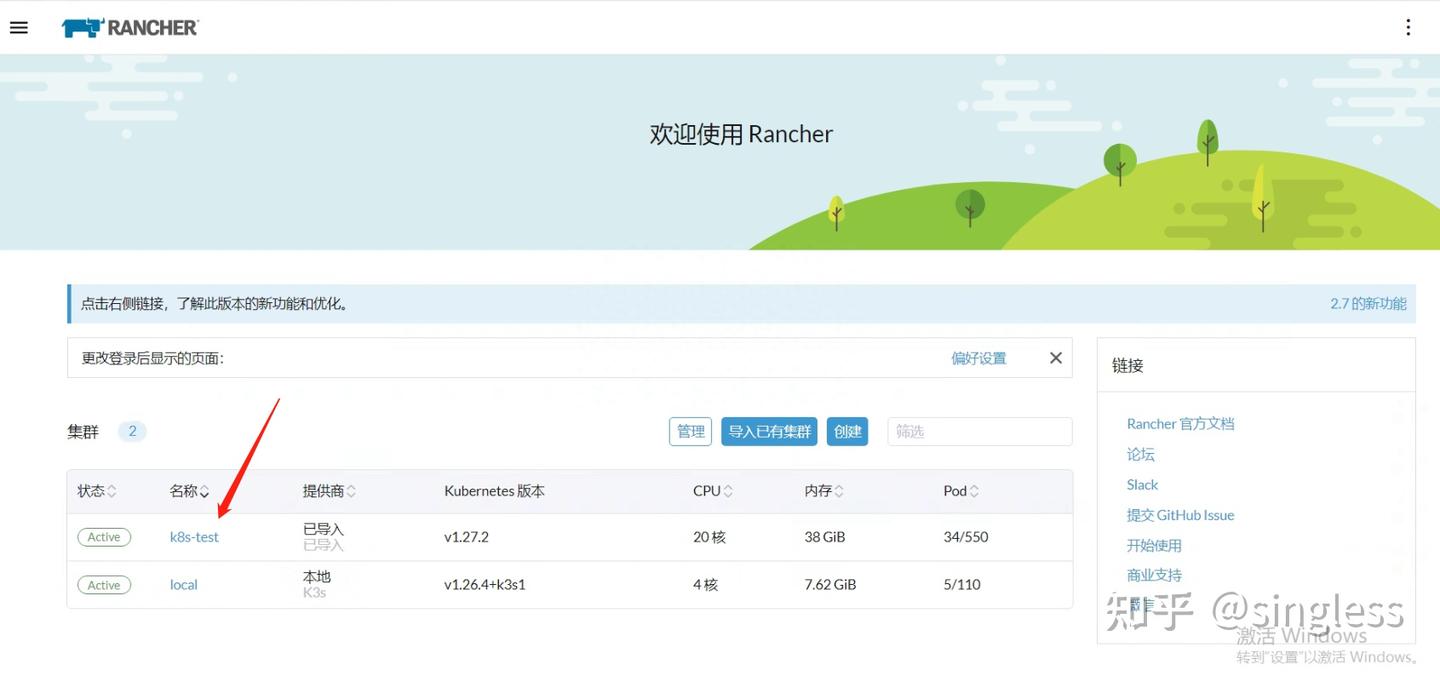Open the local cluster

point(184,585)
